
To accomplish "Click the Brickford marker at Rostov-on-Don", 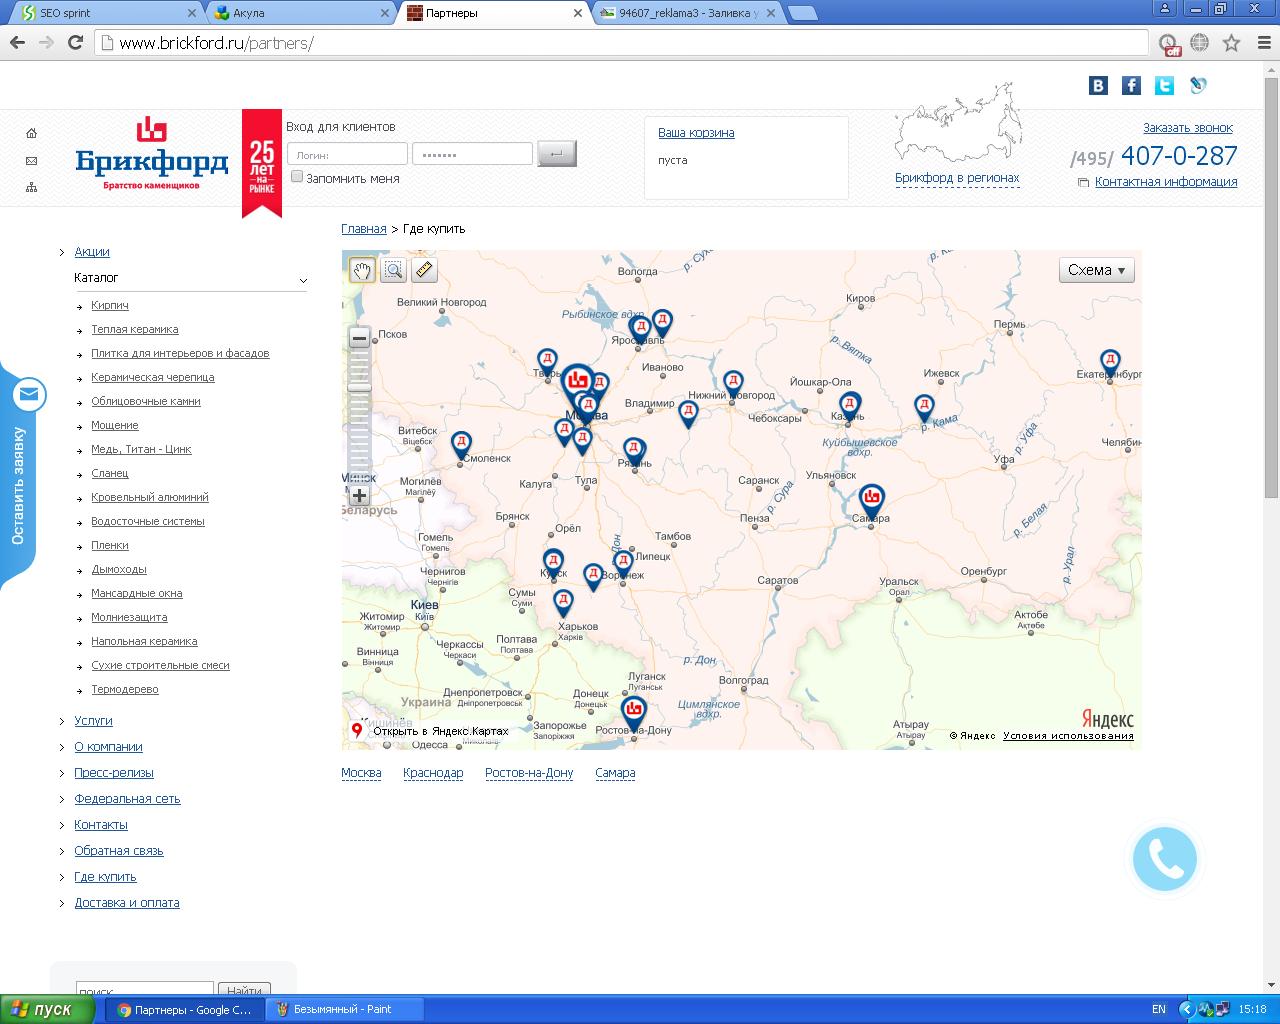I will [x=633, y=714].
